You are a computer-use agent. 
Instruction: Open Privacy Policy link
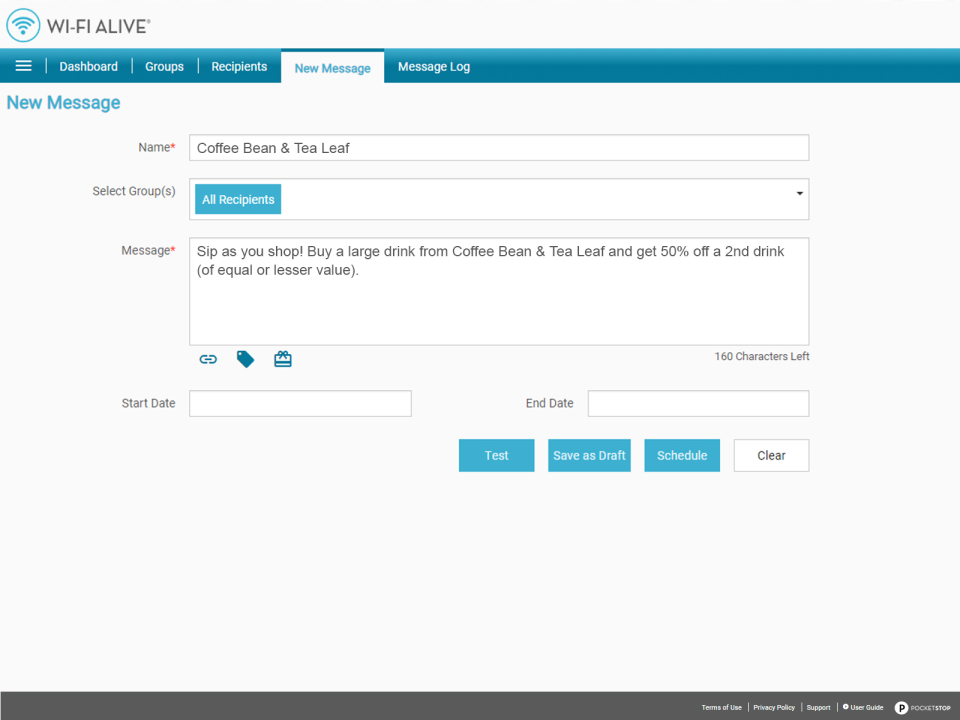point(774,708)
